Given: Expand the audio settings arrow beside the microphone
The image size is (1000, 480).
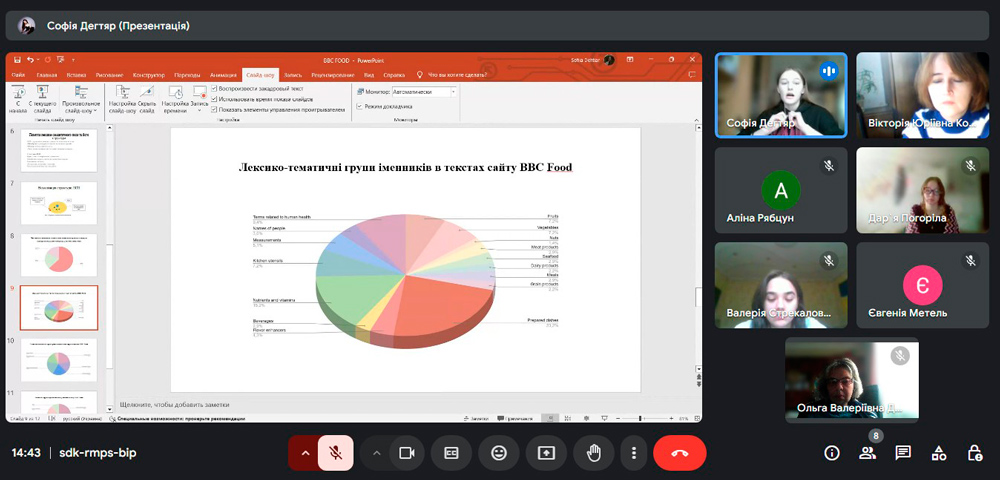Looking at the screenshot, I should (304, 453).
